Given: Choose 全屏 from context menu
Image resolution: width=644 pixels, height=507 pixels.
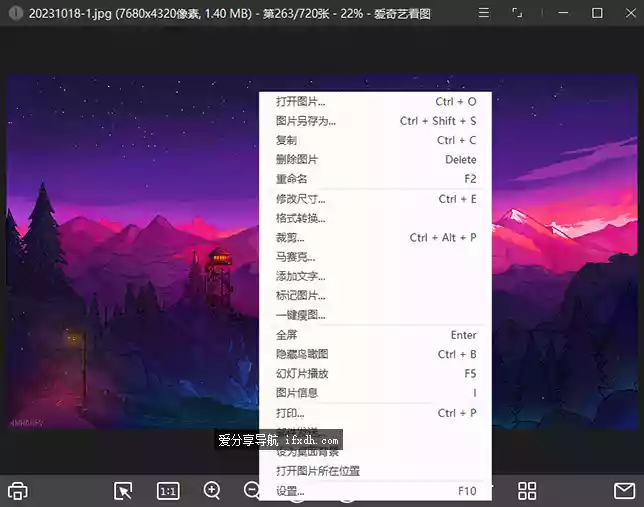Looking at the screenshot, I should (375, 335).
